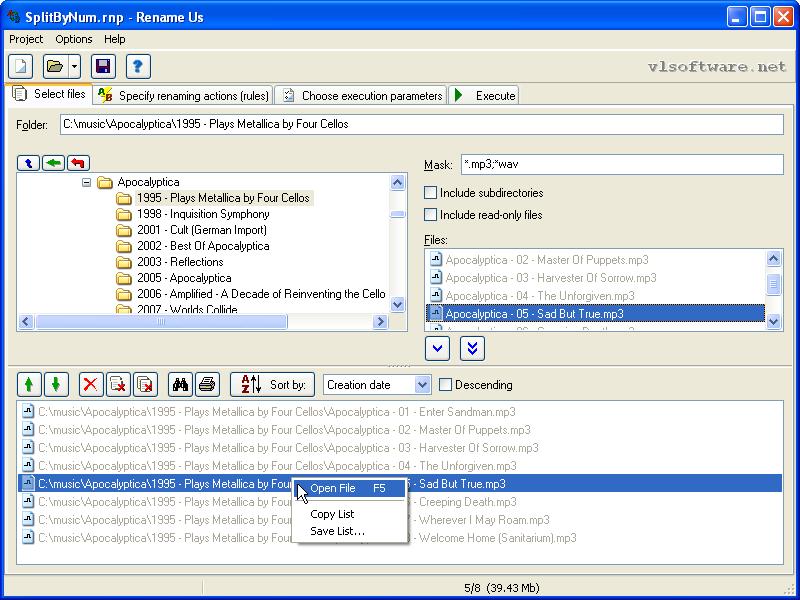Open help with the question mark icon
The width and height of the screenshot is (800, 600).
click(138, 66)
